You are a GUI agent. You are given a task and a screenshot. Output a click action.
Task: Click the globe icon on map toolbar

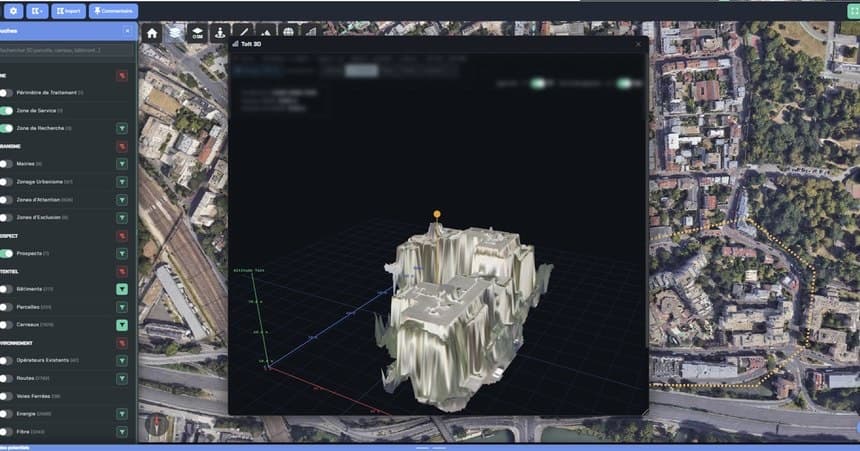288,32
